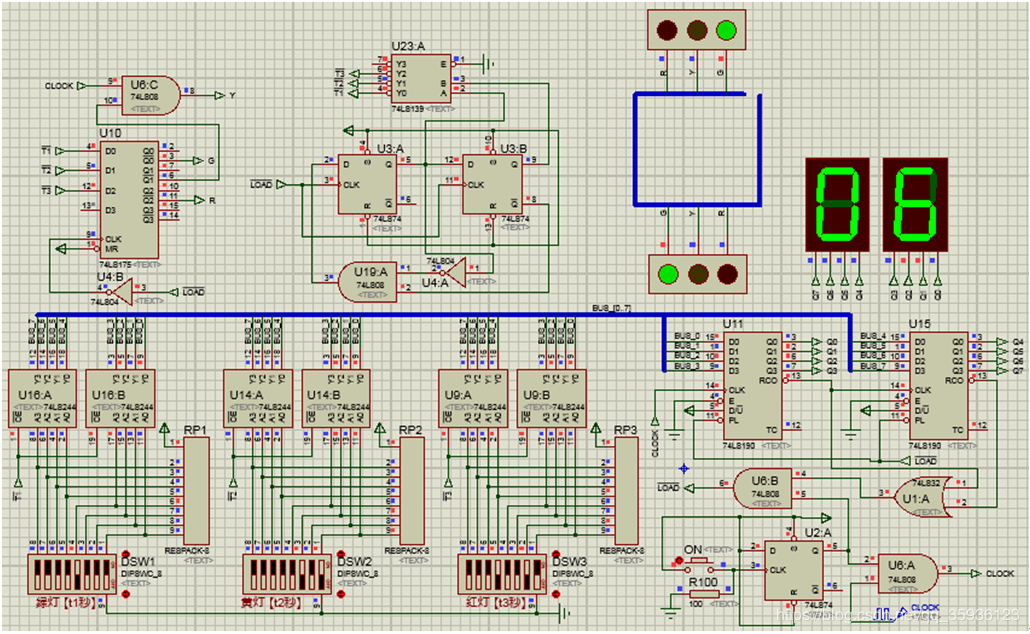Viewport: 1030px width, 634px height.
Task: Select the R100 resistor
Action: 703,594
